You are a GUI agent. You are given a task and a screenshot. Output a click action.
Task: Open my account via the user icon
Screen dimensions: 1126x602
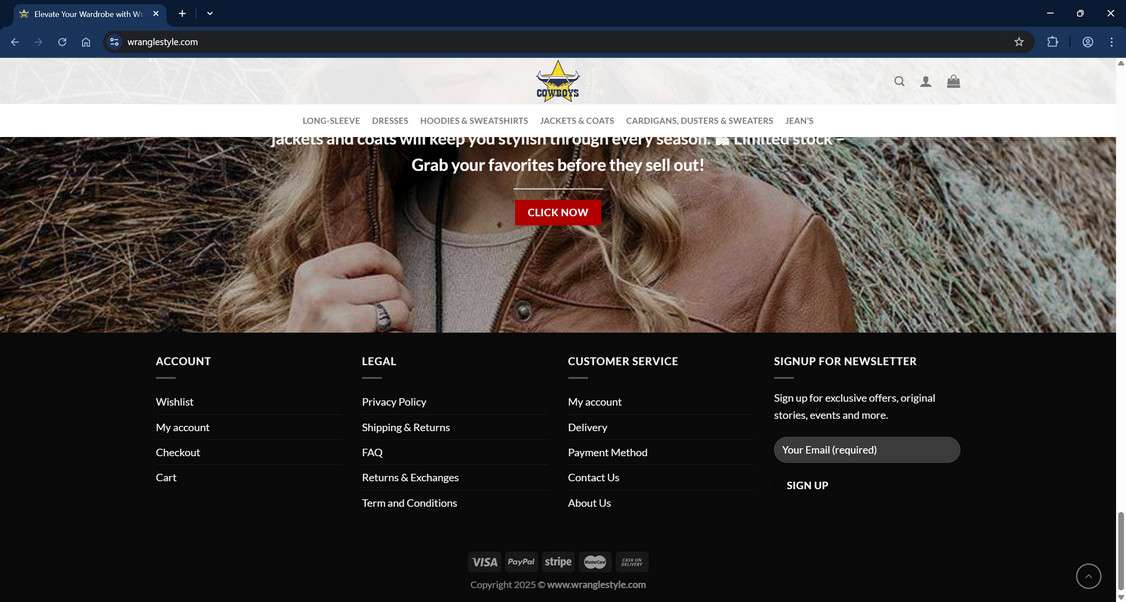(925, 81)
